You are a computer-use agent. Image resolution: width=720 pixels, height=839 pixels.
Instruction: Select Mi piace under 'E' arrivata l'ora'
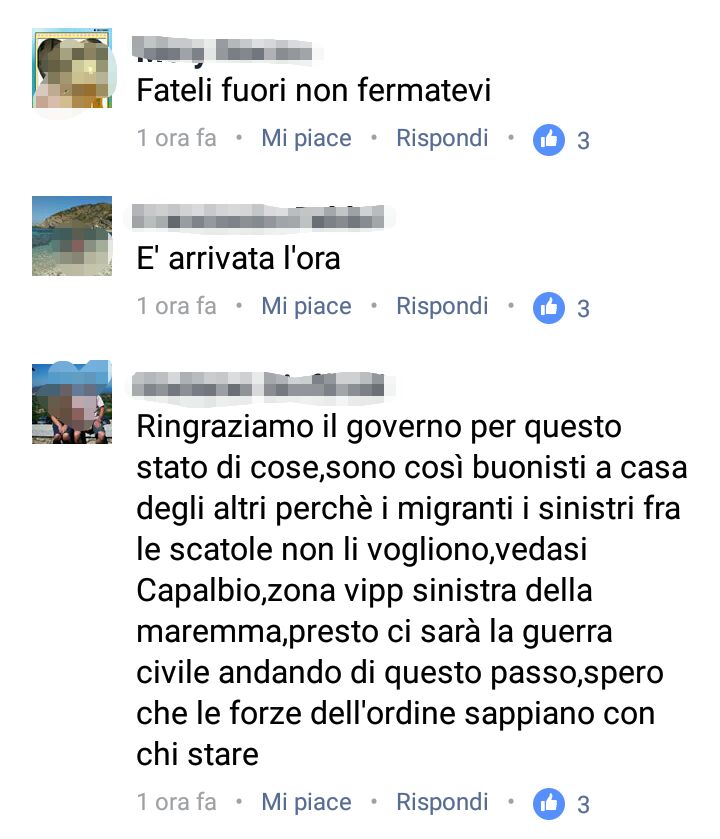point(306,306)
